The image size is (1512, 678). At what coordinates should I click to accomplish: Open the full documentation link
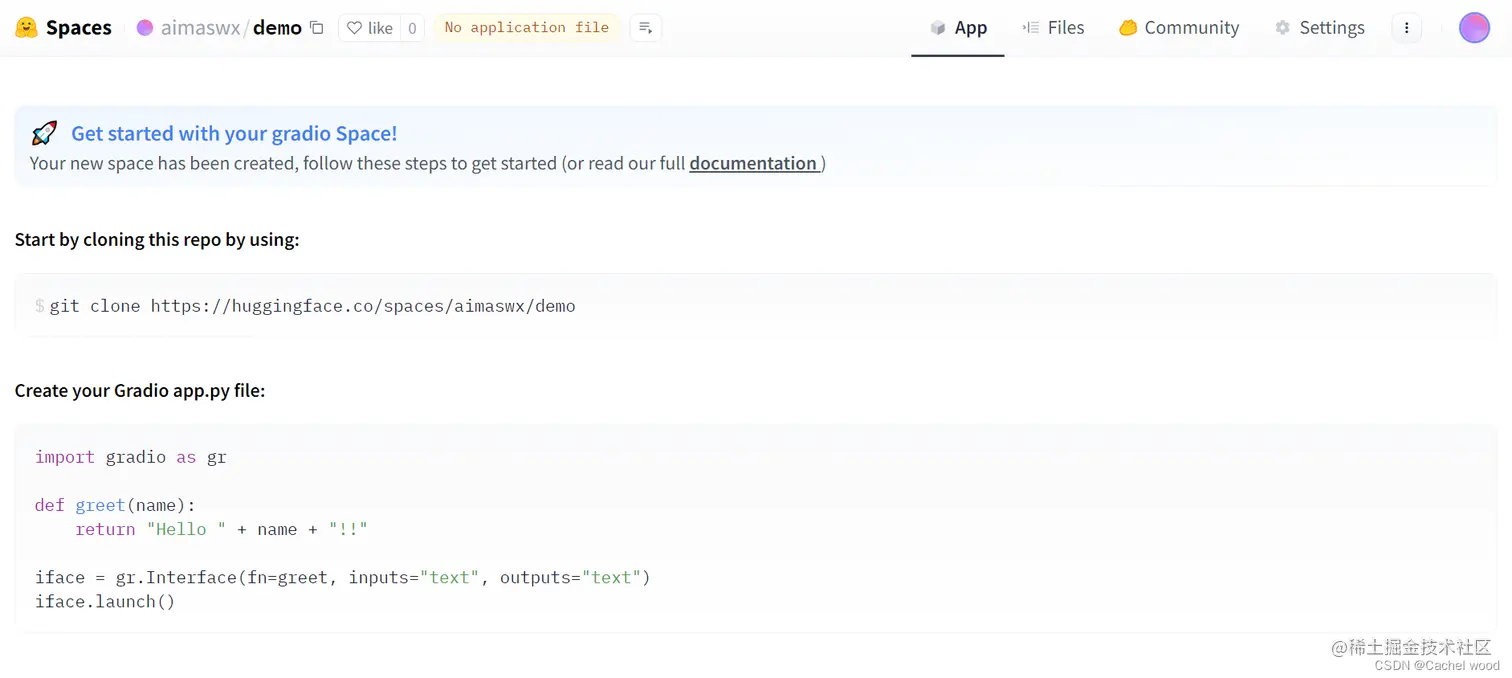pos(755,163)
